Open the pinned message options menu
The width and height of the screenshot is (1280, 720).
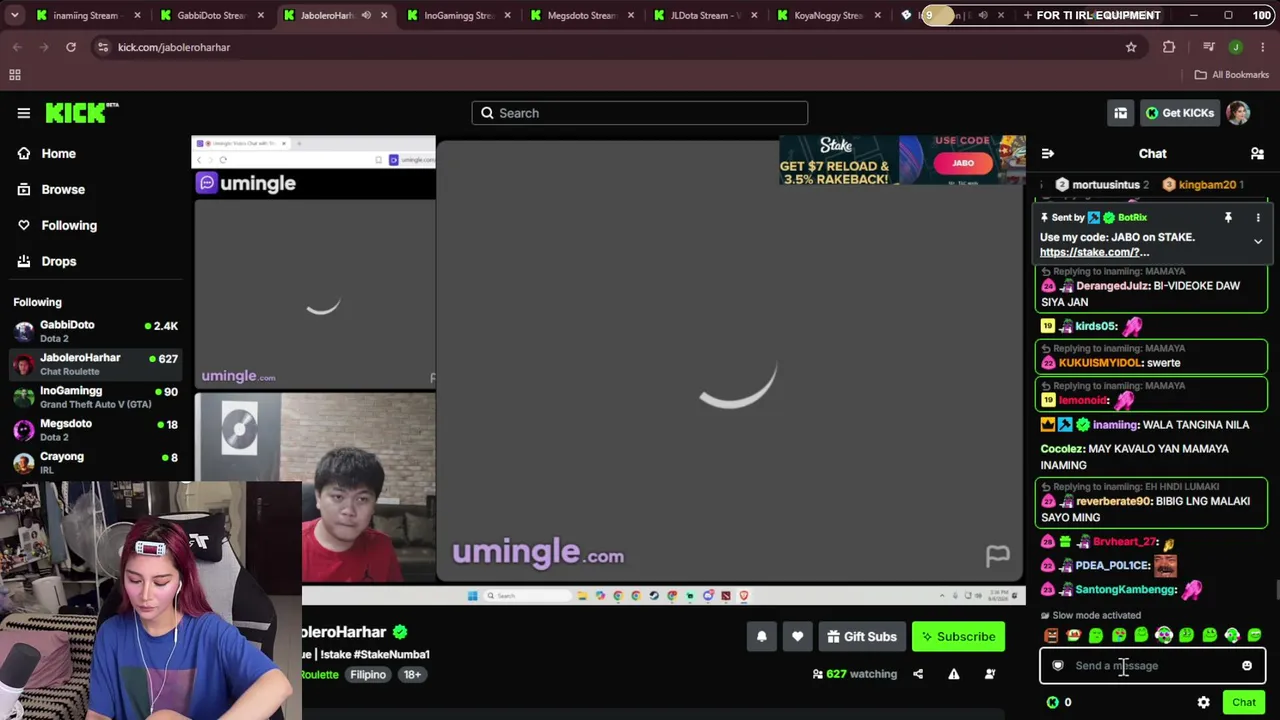coord(1258,217)
